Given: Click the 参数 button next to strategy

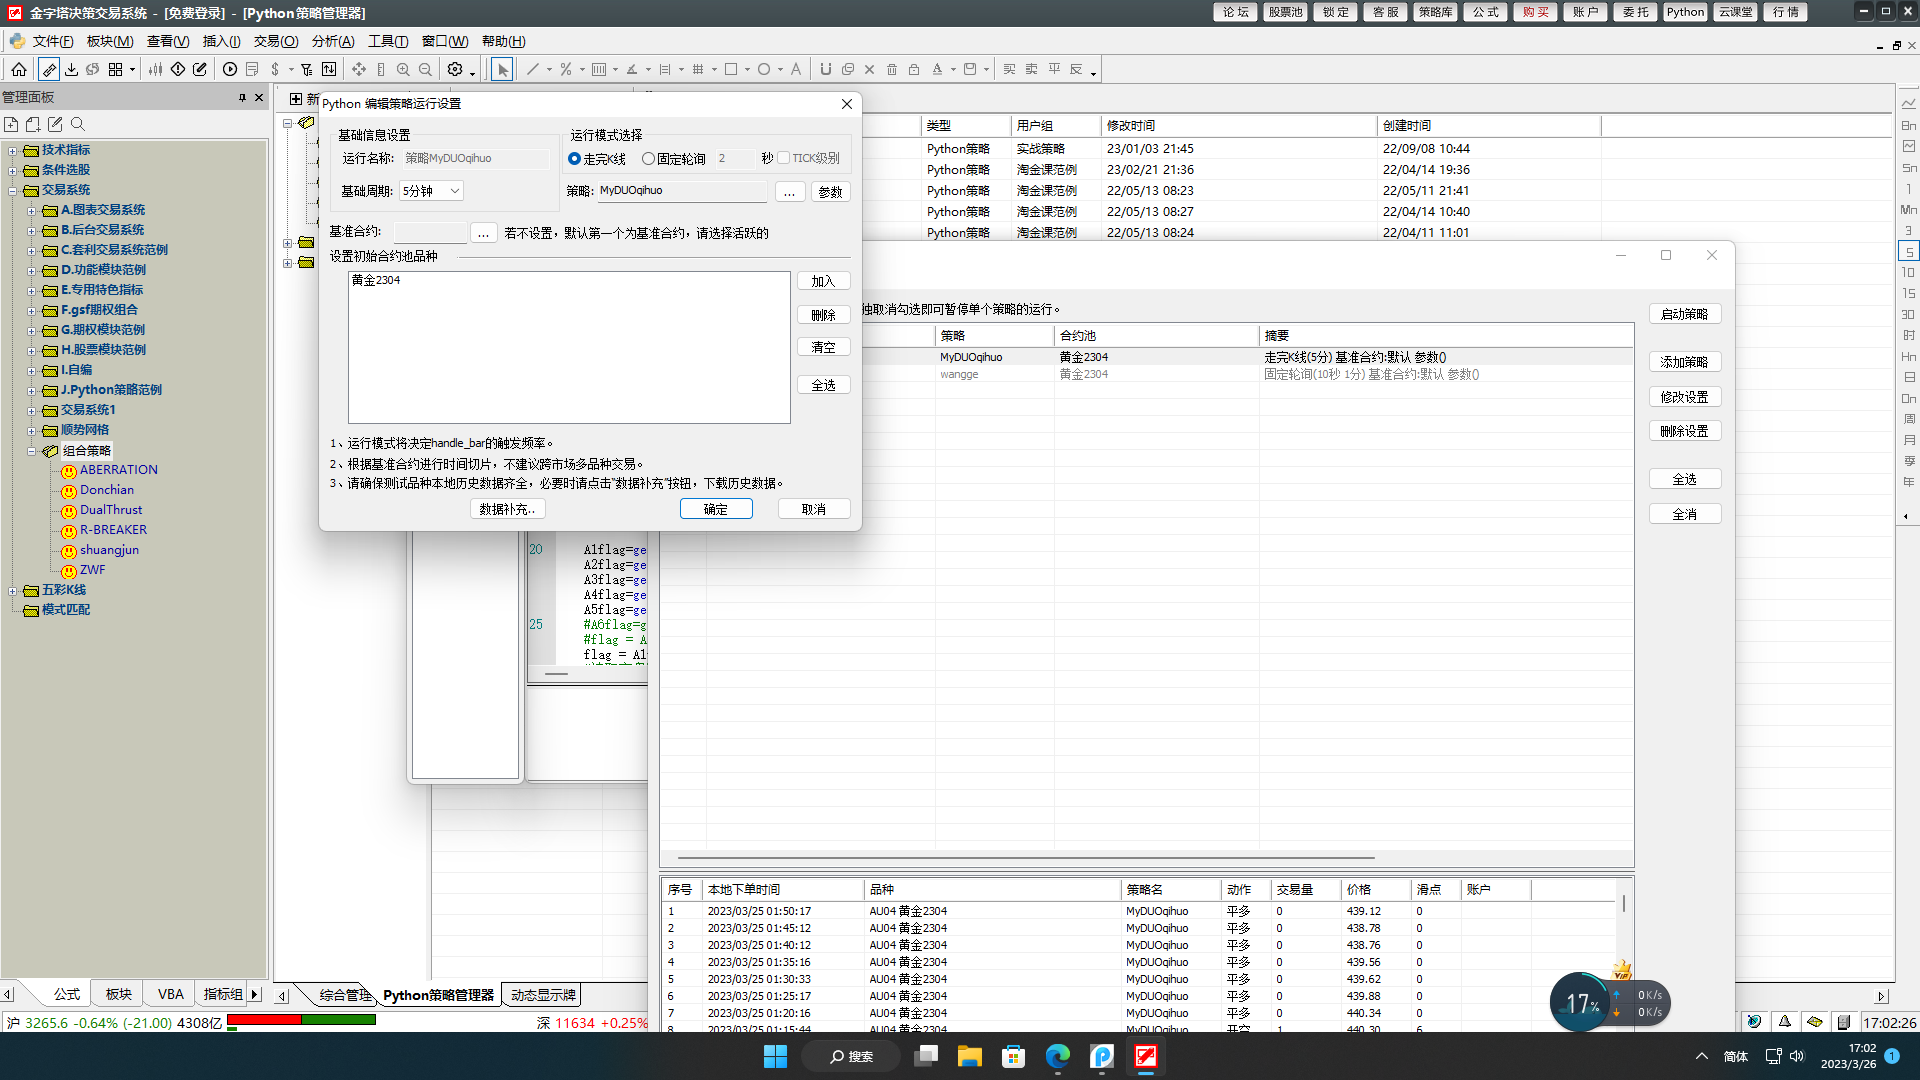Looking at the screenshot, I should [x=831, y=192].
